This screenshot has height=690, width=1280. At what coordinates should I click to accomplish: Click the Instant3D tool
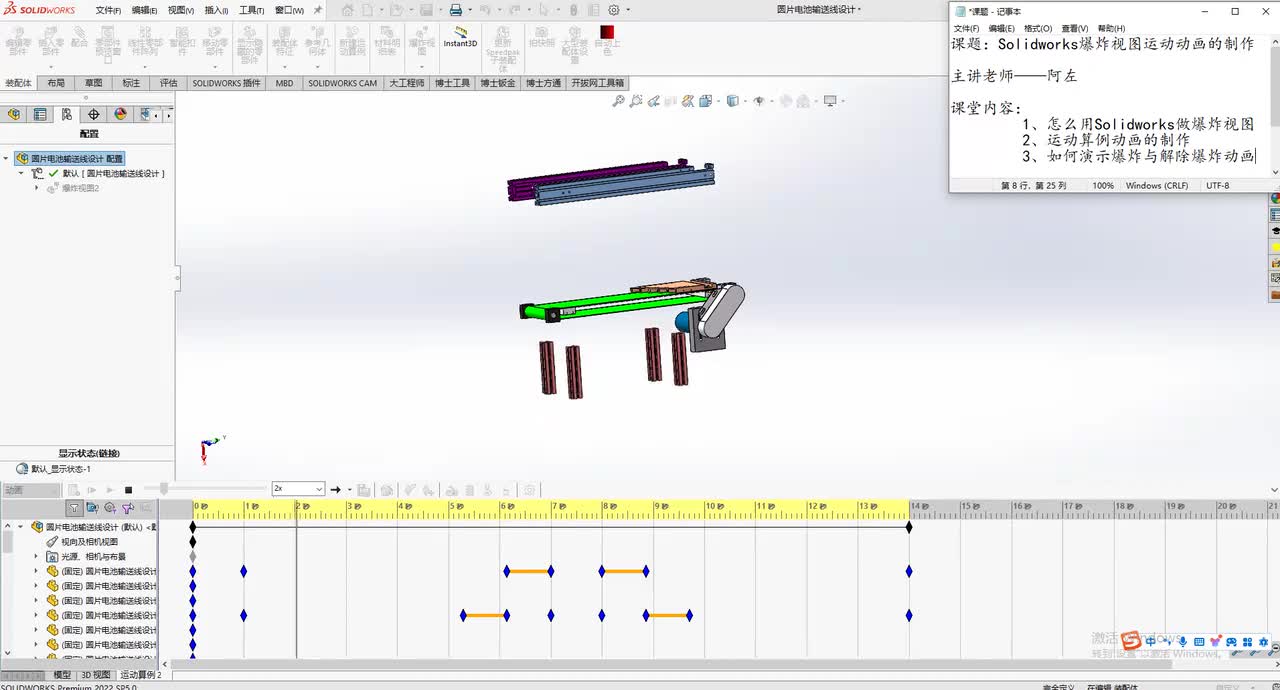pos(460,37)
